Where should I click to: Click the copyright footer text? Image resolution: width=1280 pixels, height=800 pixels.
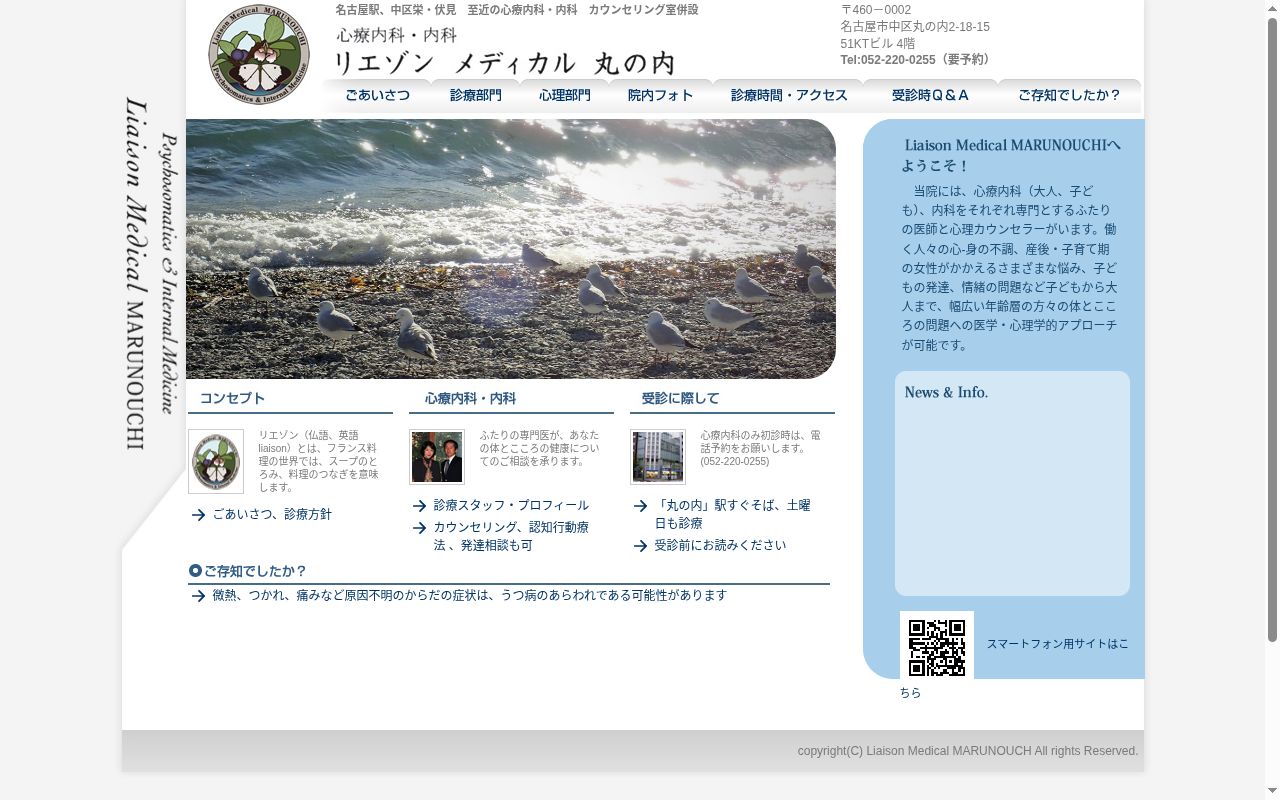click(x=968, y=751)
